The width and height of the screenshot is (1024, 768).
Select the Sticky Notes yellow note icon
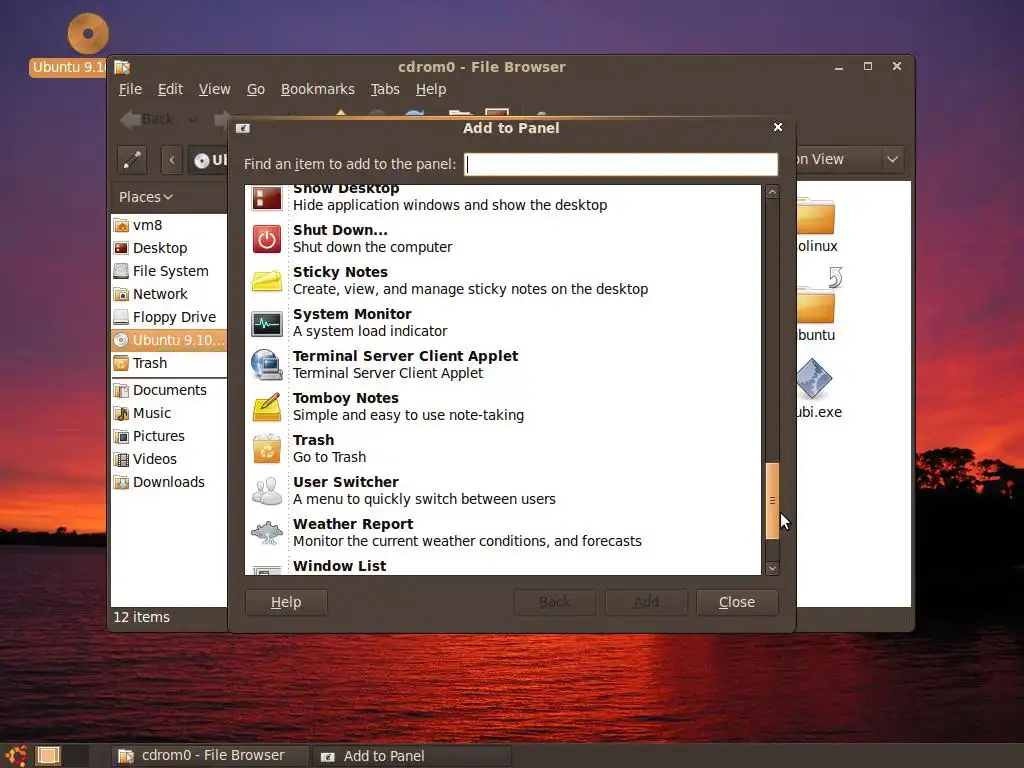tap(266, 281)
